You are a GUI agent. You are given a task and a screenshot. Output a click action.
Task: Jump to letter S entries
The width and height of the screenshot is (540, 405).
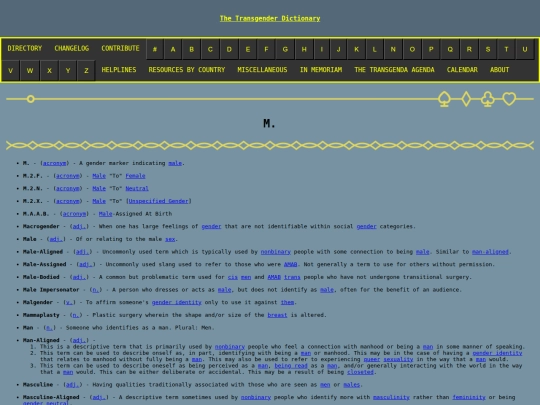pos(488,49)
